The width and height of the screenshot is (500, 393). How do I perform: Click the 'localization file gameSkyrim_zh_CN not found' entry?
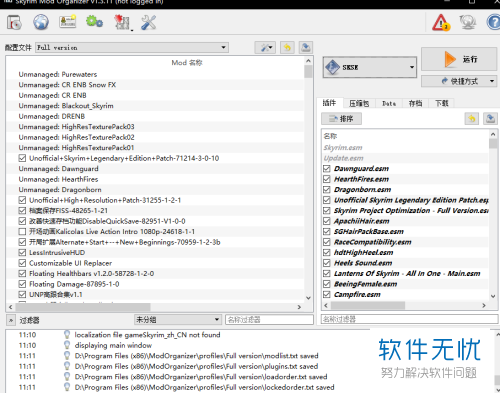[x=147, y=335]
